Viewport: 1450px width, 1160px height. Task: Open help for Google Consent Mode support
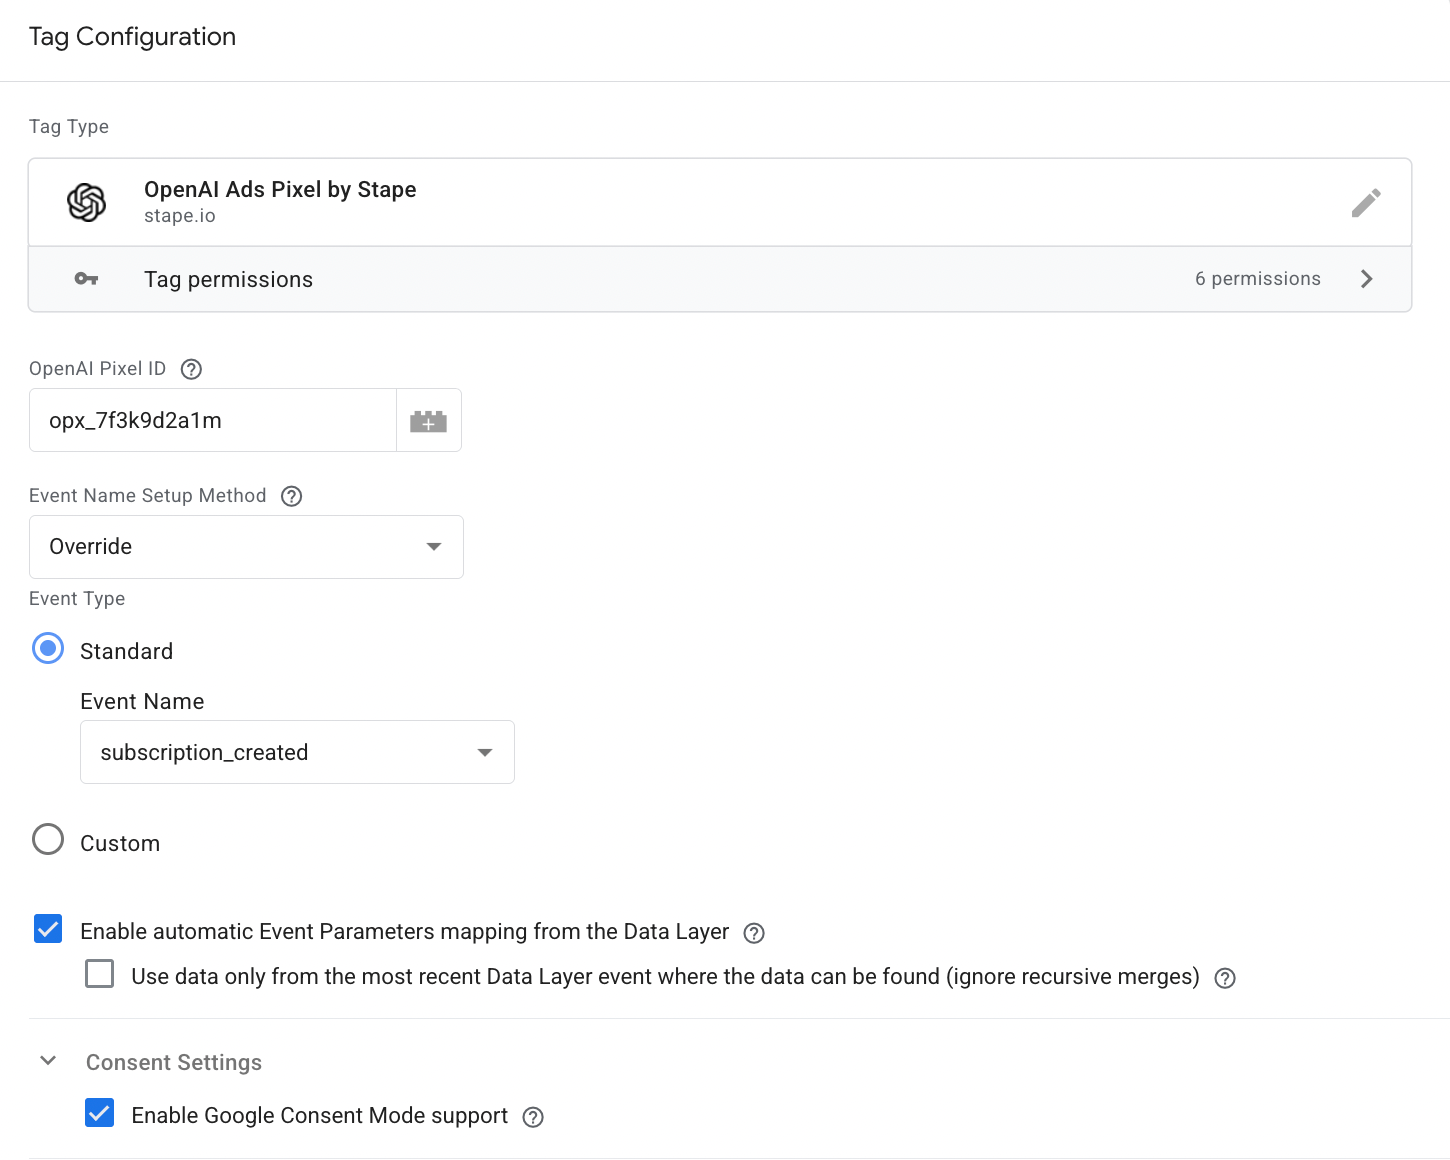(x=534, y=1117)
